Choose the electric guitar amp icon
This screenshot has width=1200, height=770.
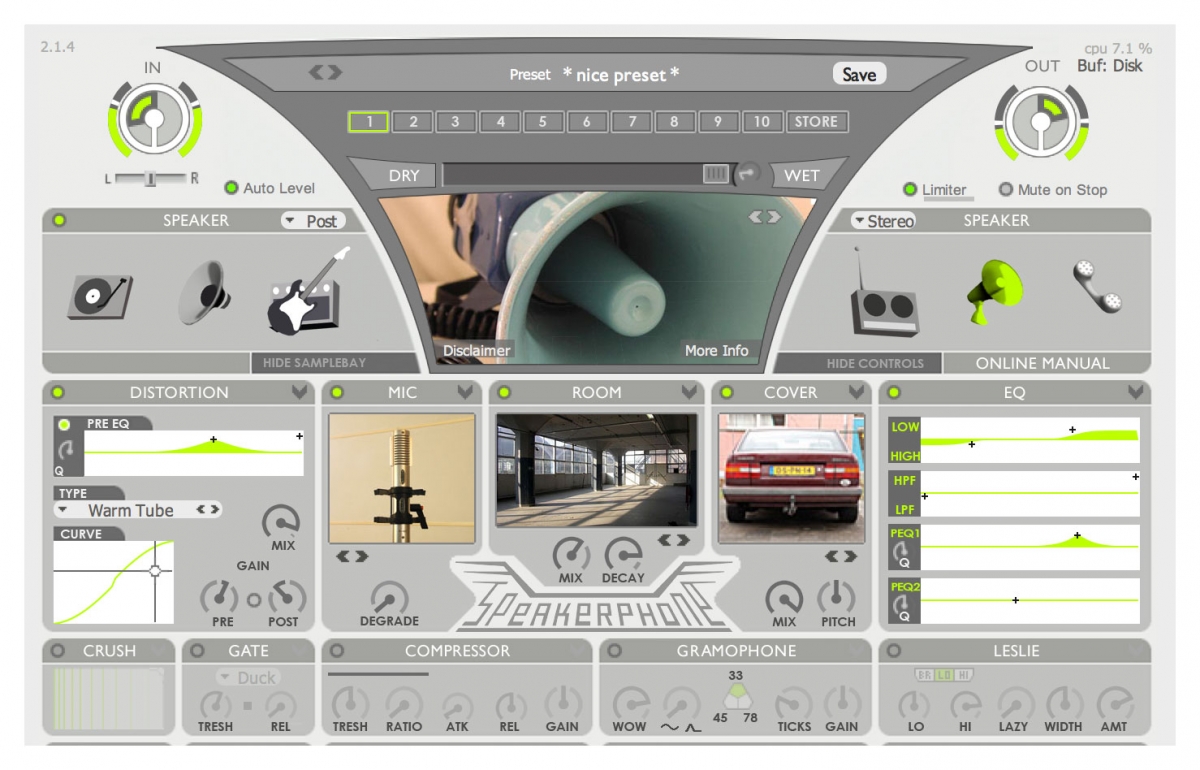[x=309, y=291]
